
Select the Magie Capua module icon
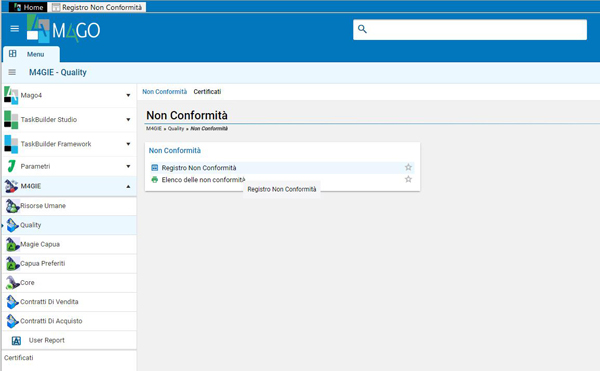[12, 244]
